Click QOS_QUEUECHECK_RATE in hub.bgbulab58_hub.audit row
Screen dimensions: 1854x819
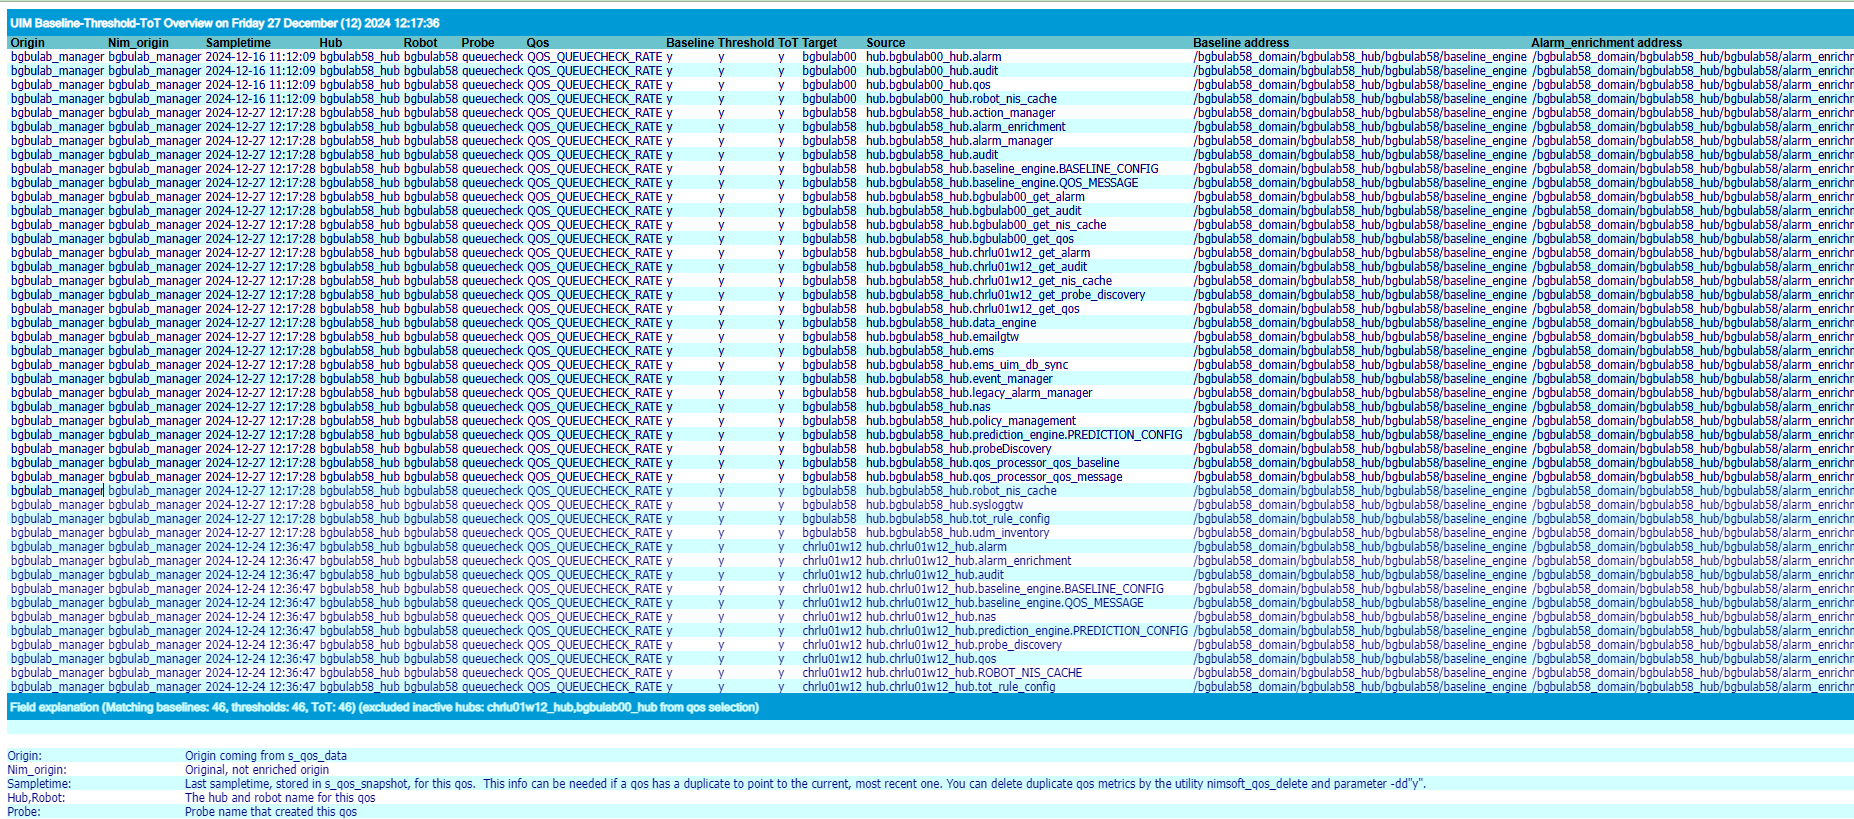point(594,155)
